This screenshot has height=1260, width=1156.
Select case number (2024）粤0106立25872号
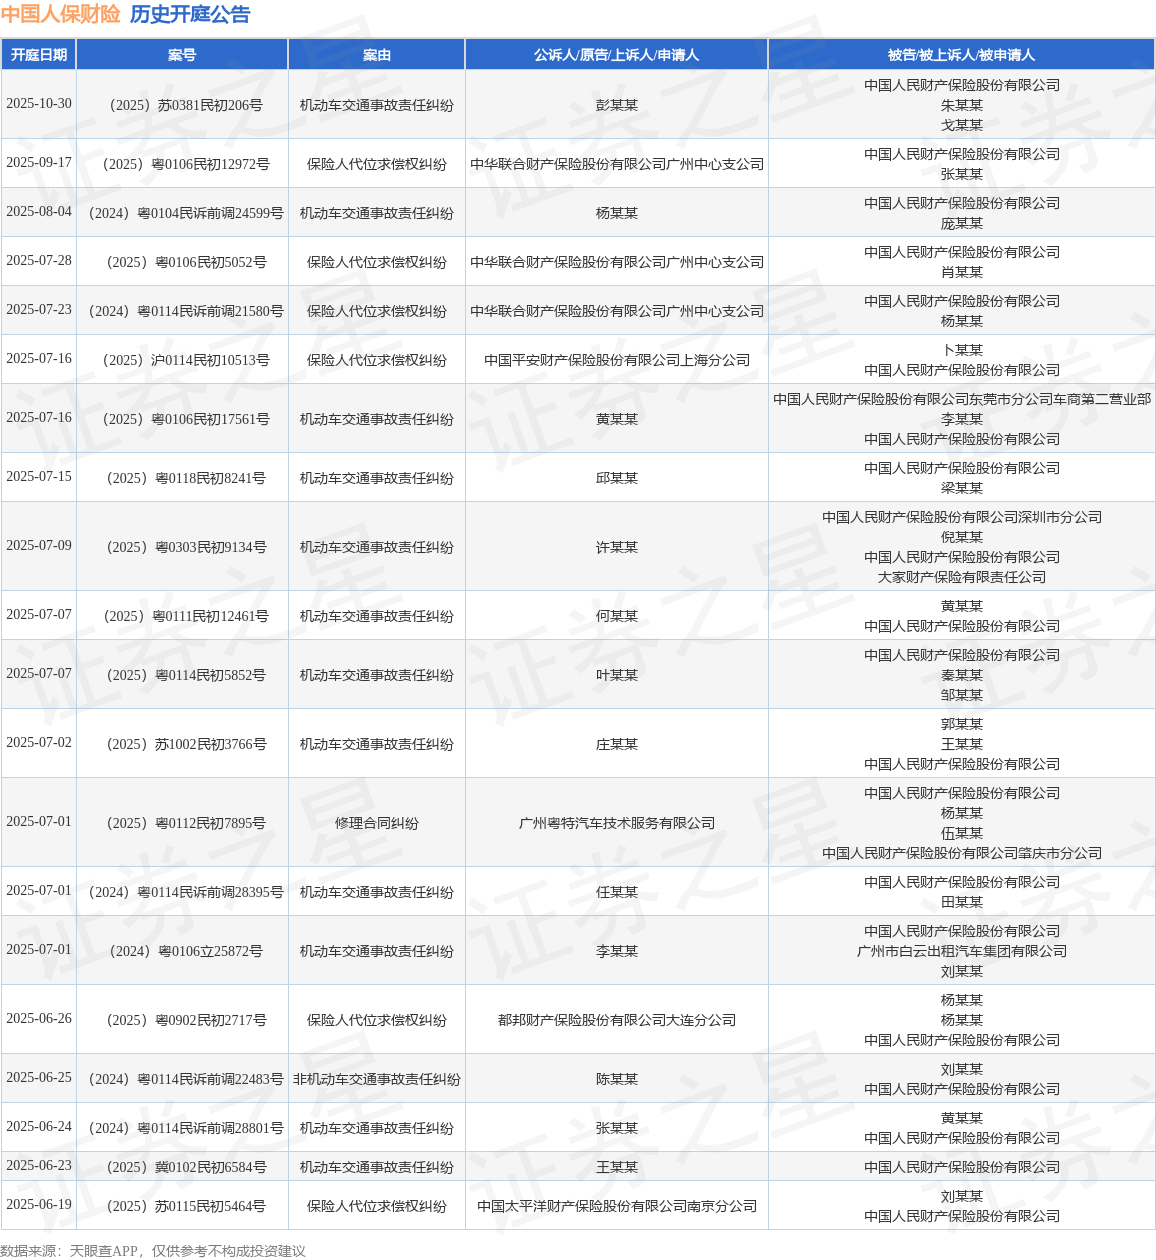point(182,951)
